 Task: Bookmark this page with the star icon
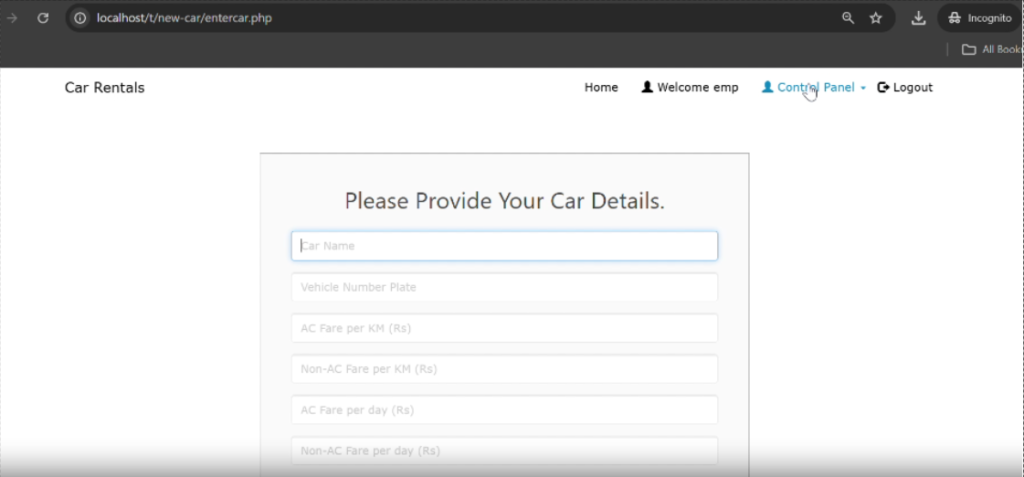pos(876,18)
